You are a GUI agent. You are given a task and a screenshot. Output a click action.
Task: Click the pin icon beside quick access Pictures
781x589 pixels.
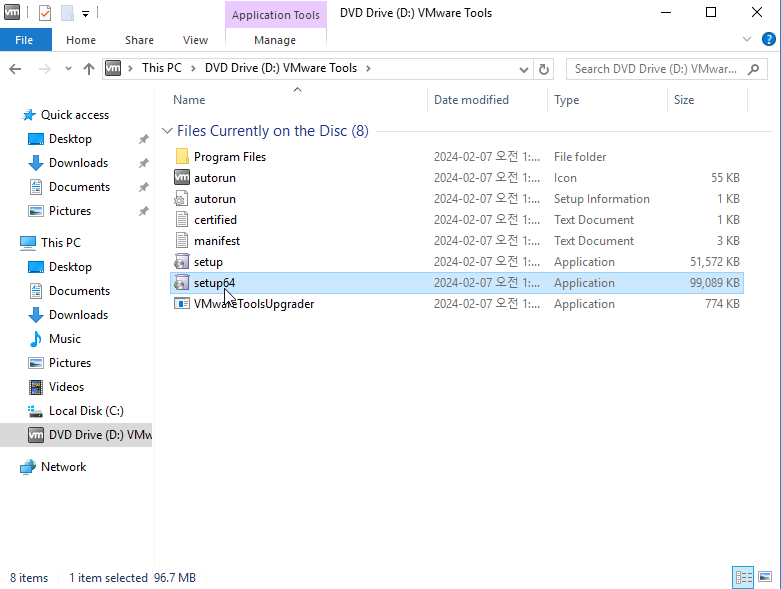pos(143,211)
